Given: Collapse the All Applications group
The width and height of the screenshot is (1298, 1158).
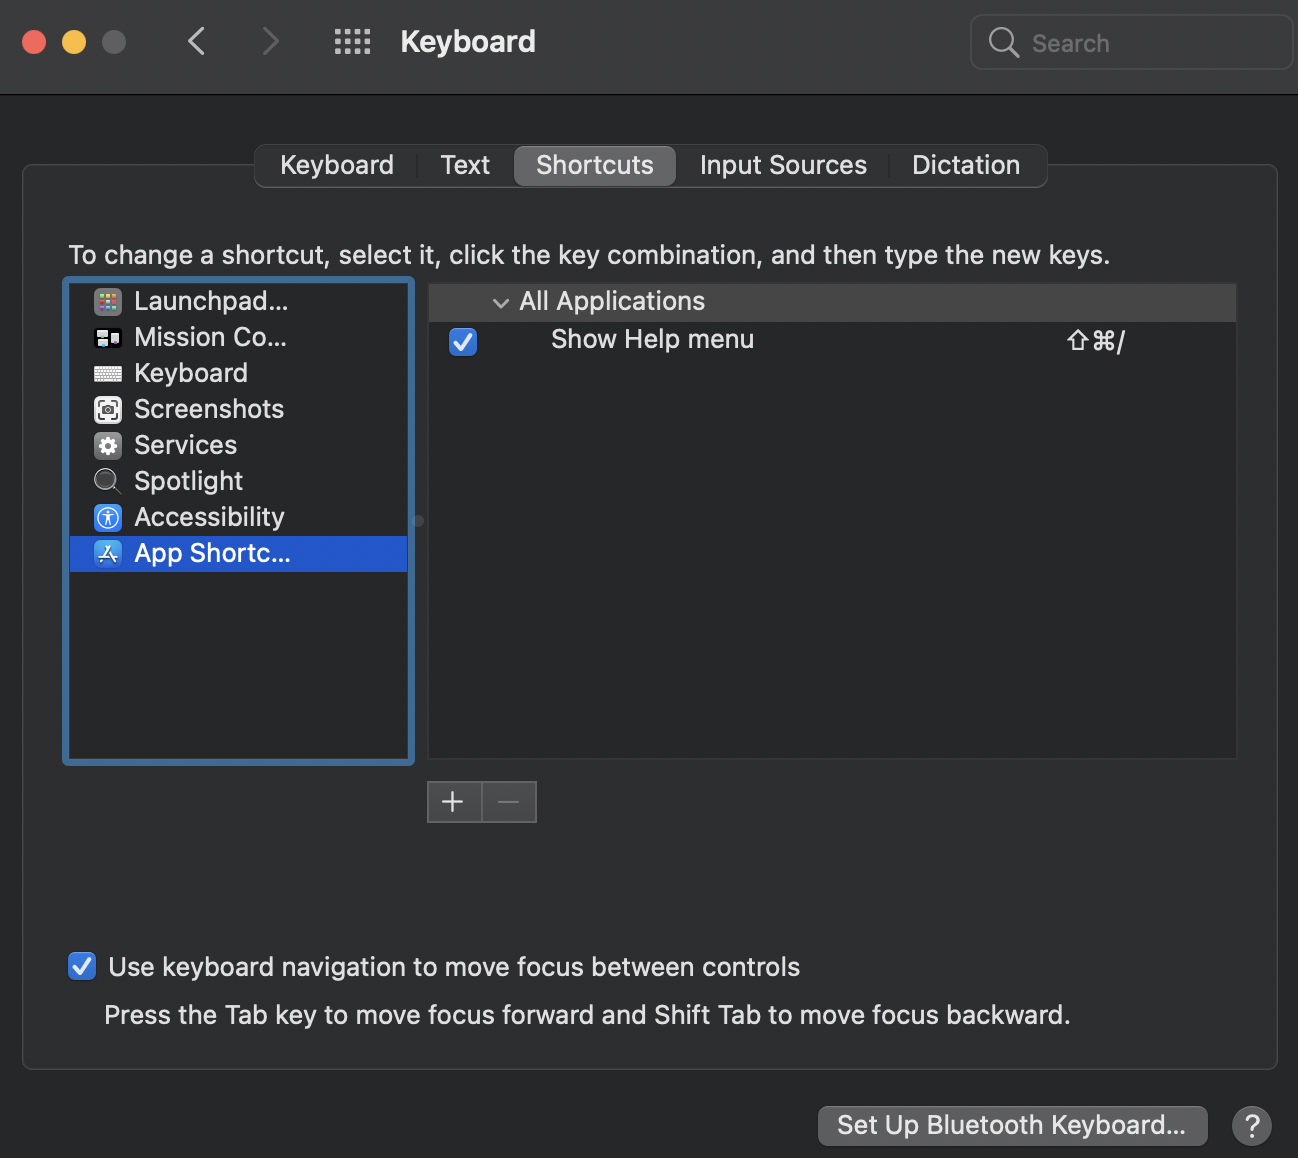Looking at the screenshot, I should 501,302.
